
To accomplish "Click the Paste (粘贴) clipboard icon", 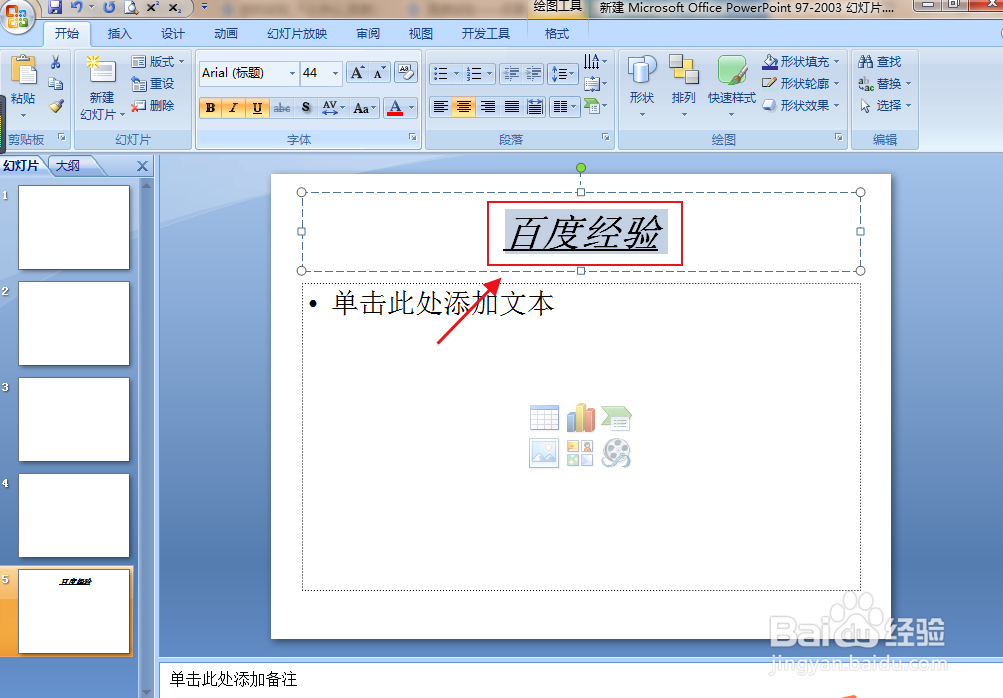I will [x=24, y=70].
